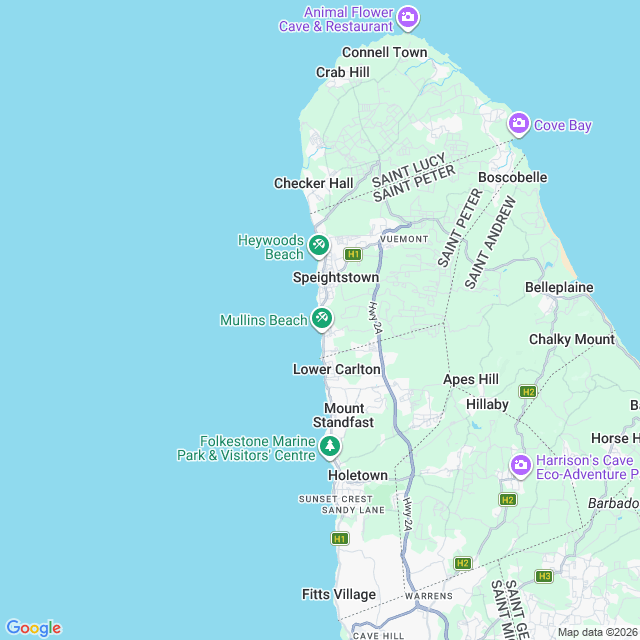Click the Cove Bay camera pin
The image size is (640, 640).
point(519,124)
